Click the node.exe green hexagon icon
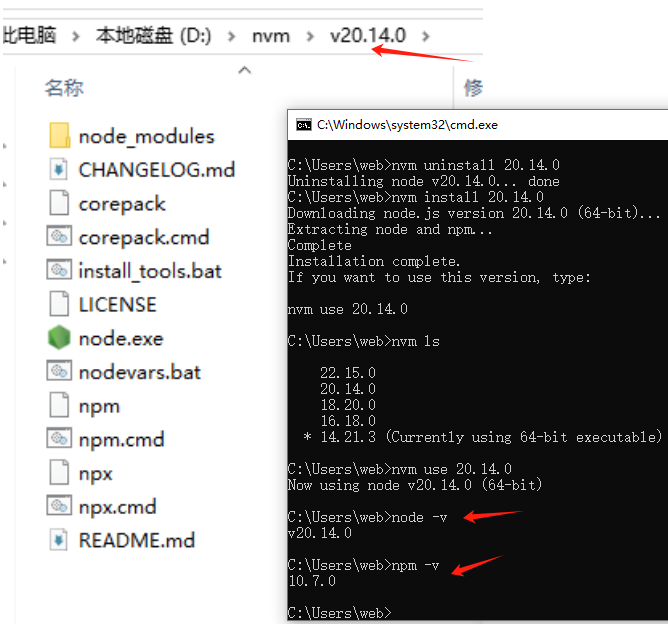668x624 pixels. tap(59, 338)
